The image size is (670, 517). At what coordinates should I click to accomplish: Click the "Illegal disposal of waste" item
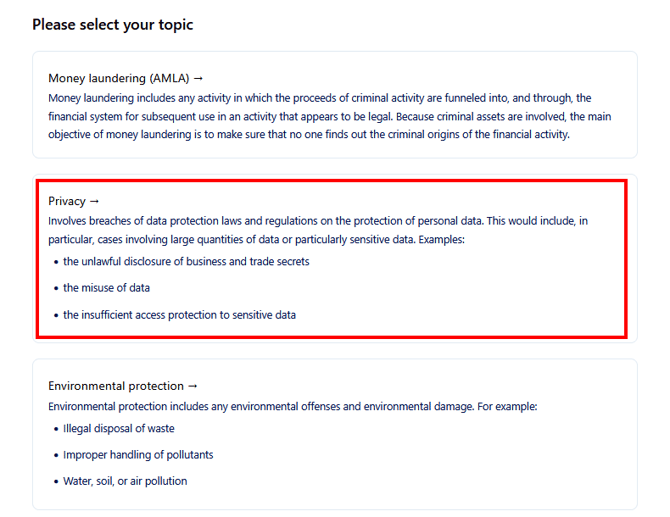[x=118, y=428]
